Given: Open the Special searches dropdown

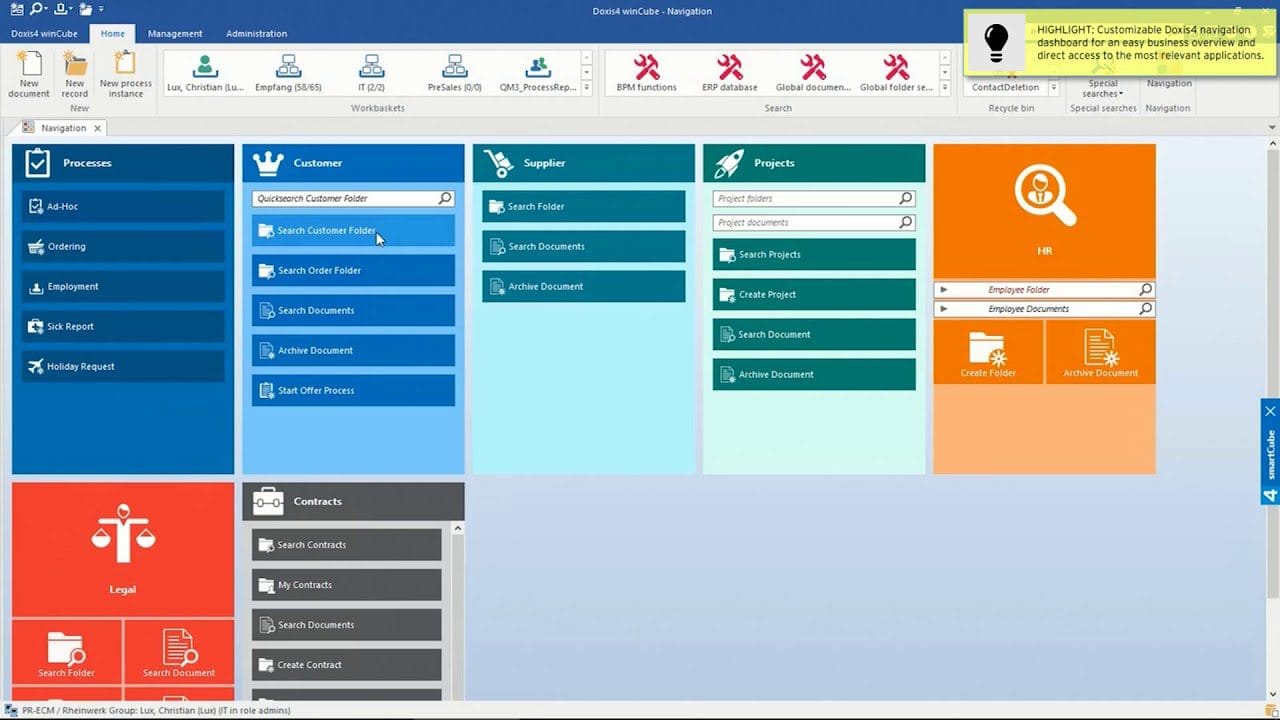Looking at the screenshot, I should click(x=1102, y=88).
